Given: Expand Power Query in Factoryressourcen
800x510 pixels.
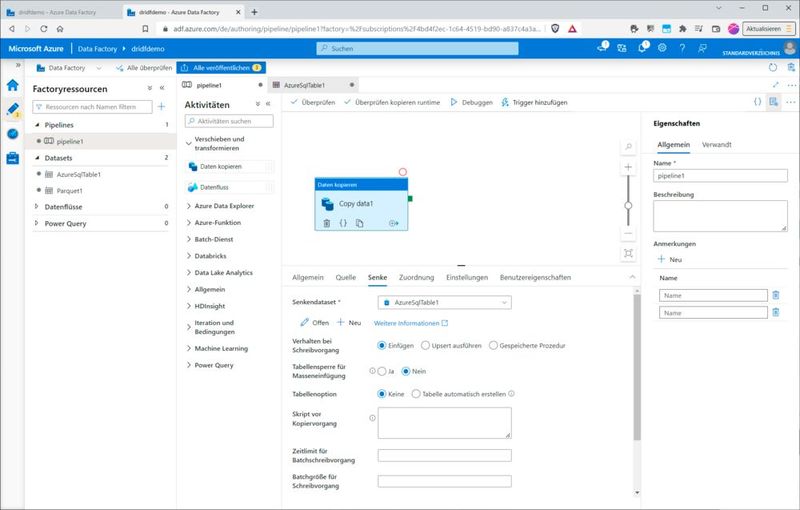Looking at the screenshot, I should tap(37, 223).
